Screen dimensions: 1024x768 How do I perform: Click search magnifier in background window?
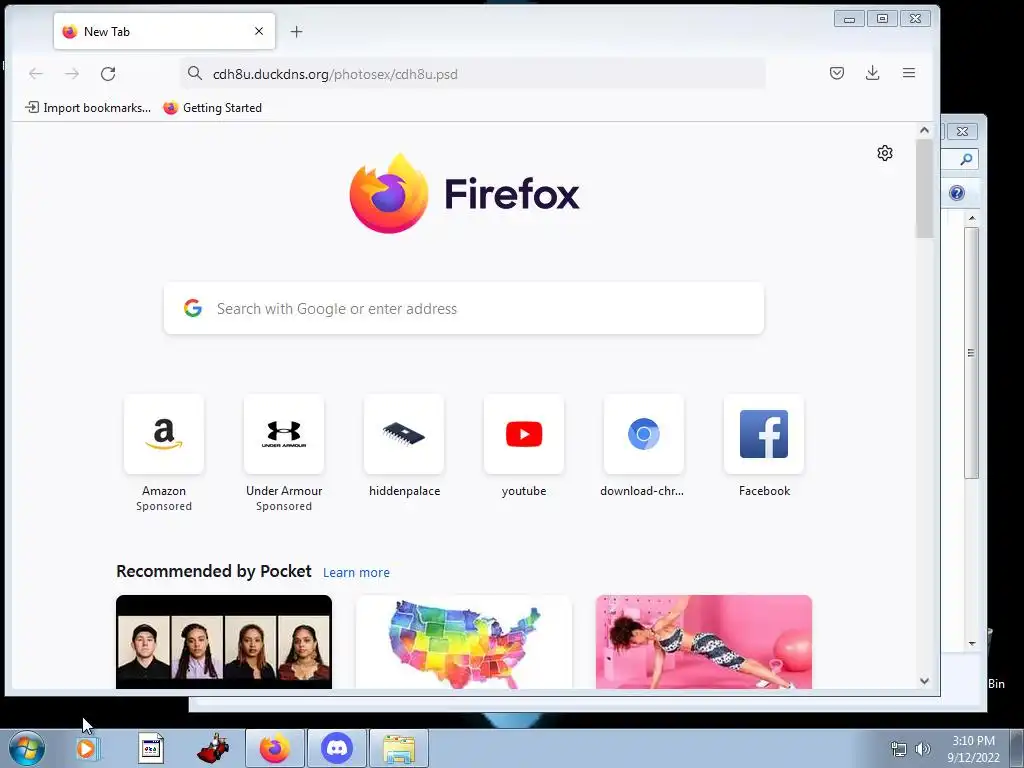point(966,159)
